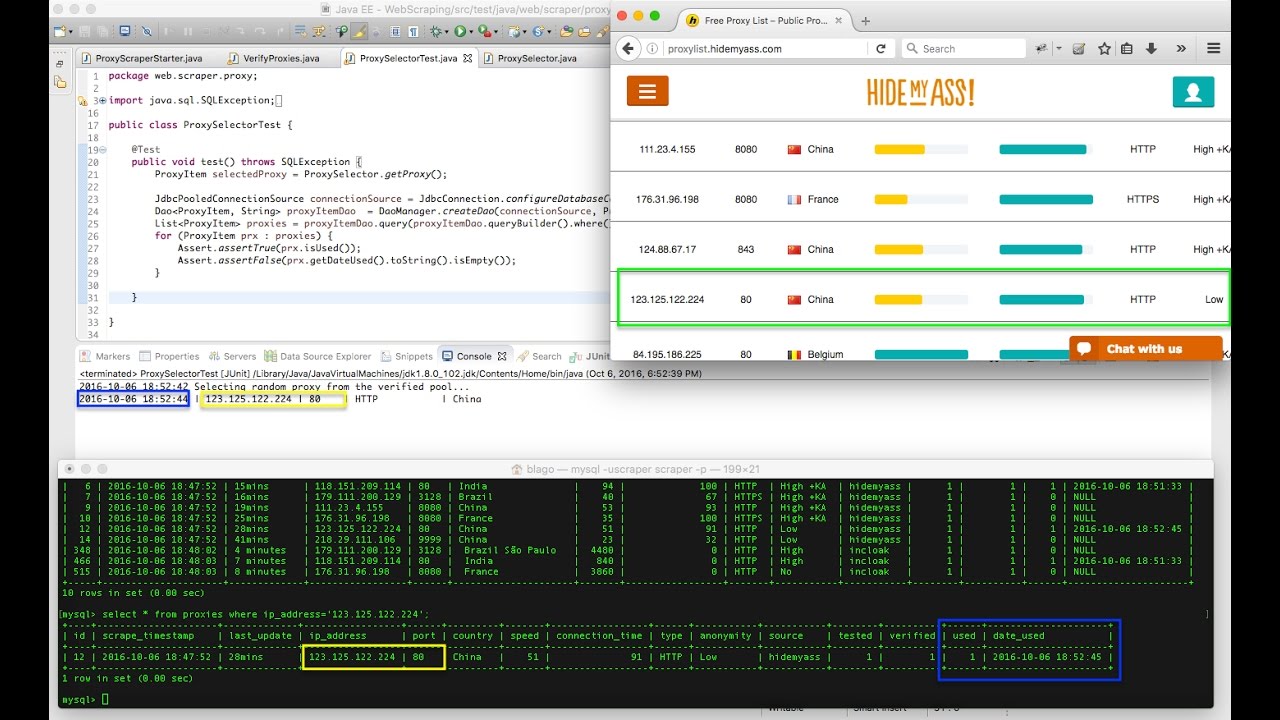Open the New file dropdown arrow in Eclipse
The width and height of the screenshot is (1280, 720).
tap(71, 33)
